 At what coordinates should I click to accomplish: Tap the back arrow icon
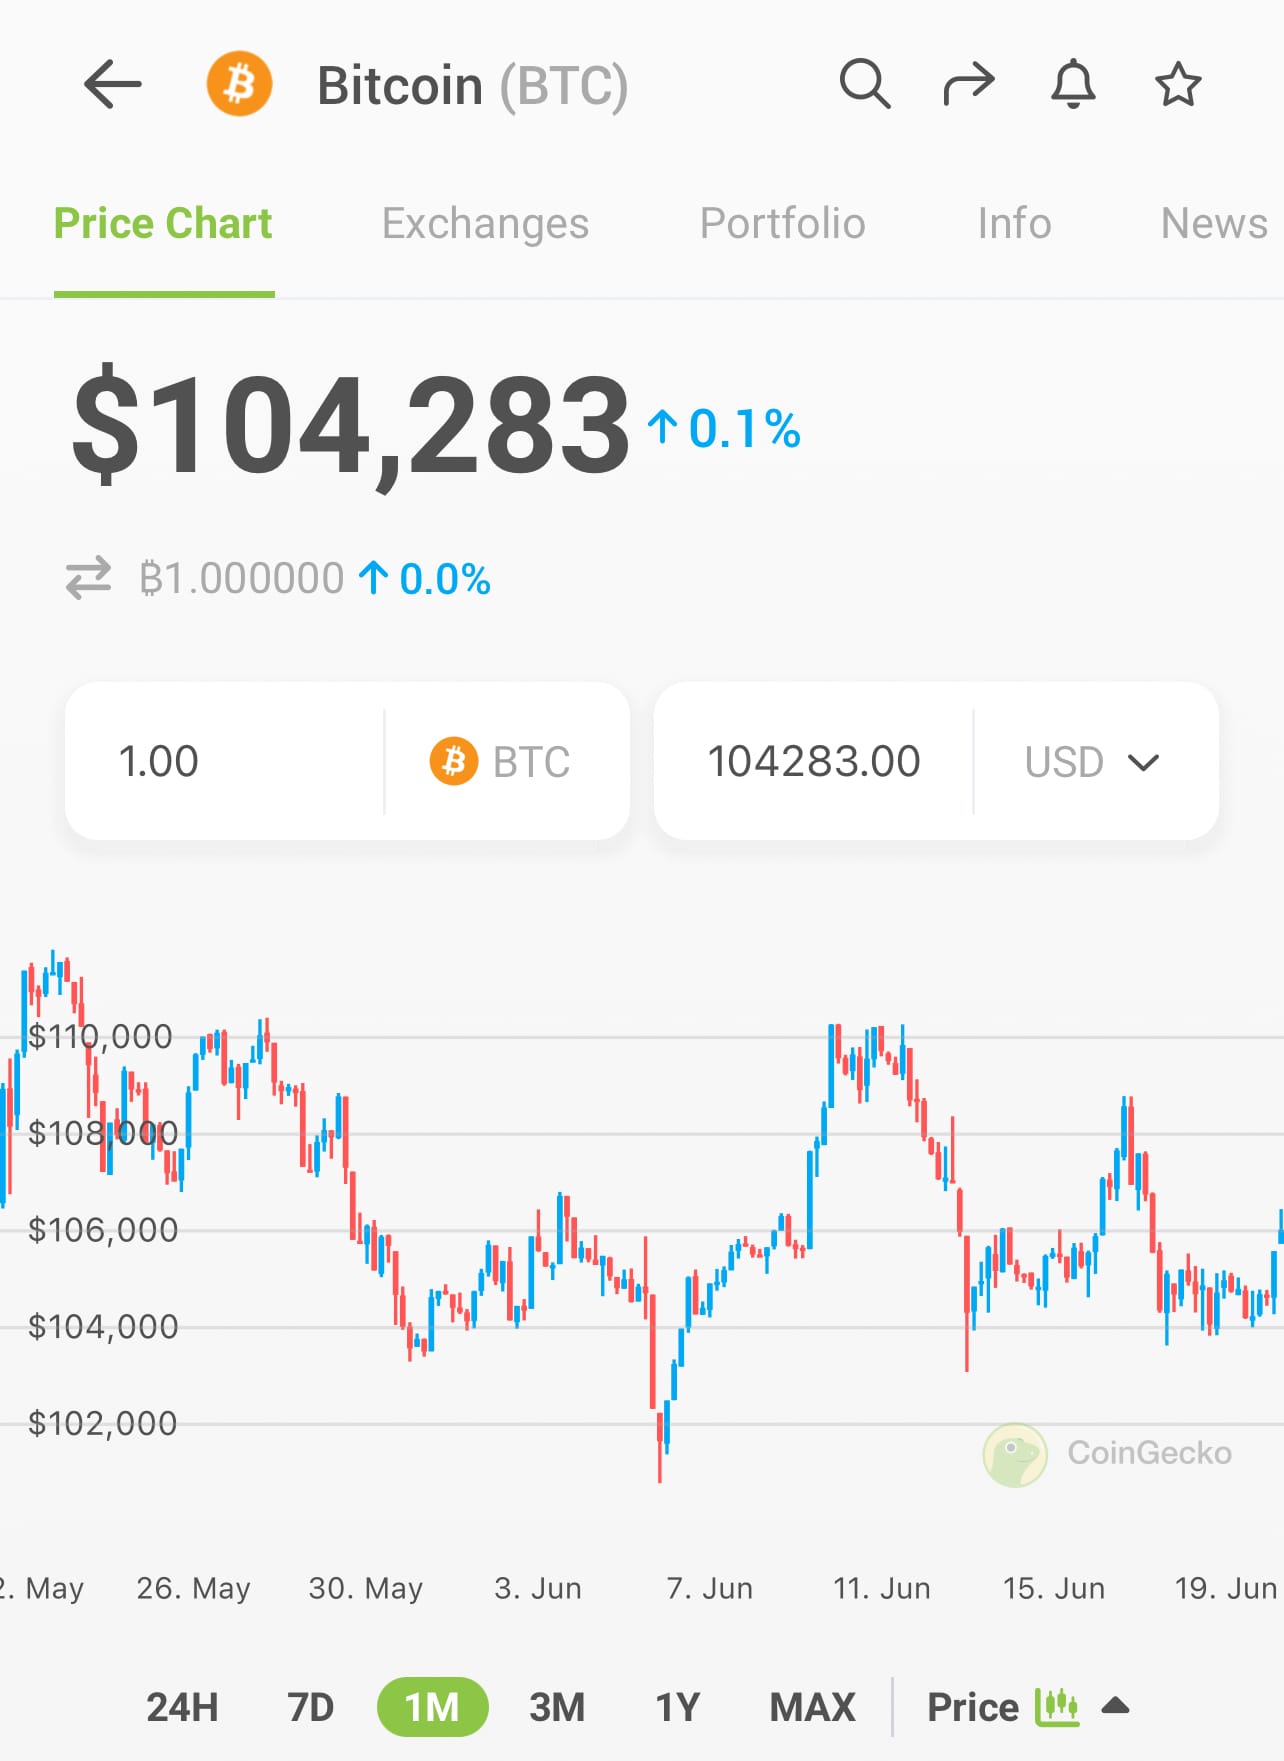click(x=112, y=84)
